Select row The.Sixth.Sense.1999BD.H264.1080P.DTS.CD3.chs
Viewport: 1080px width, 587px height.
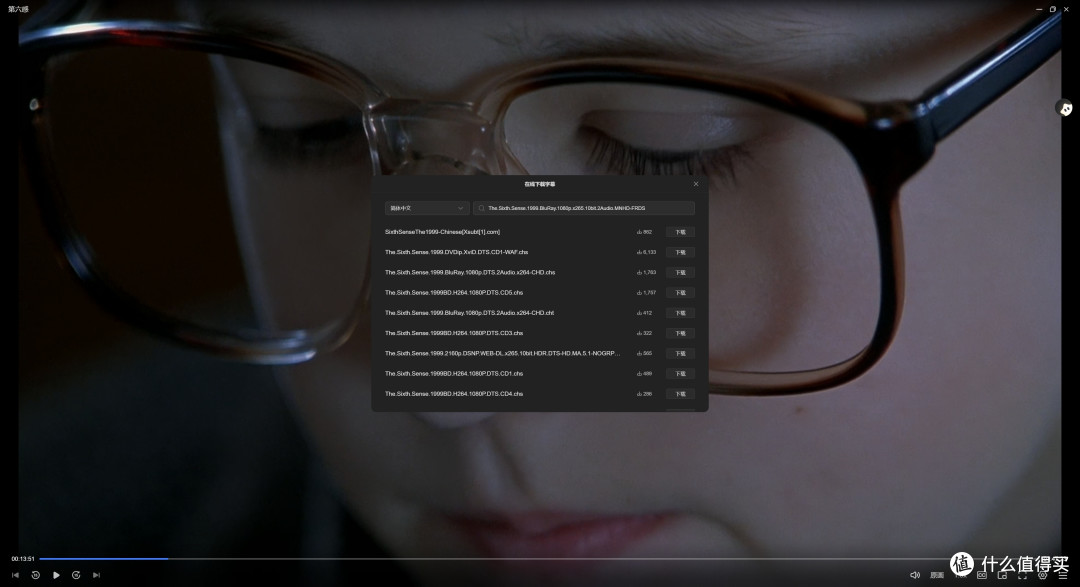540,333
